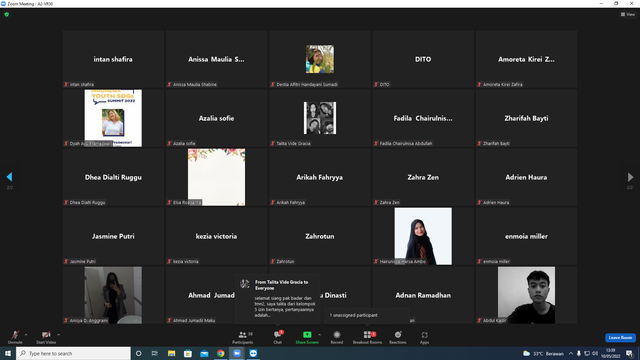The height and width of the screenshot is (360, 640).
Task: Show hidden system tray icons chevron
Action: coord(571,353)
